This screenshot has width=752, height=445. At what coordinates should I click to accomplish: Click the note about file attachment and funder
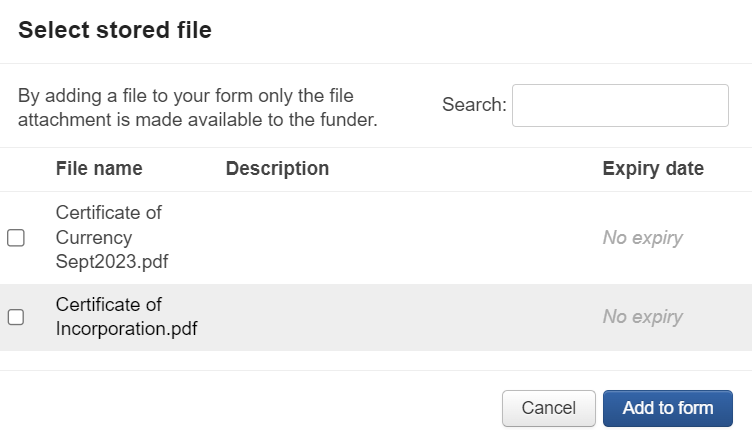tap(198, 108)
